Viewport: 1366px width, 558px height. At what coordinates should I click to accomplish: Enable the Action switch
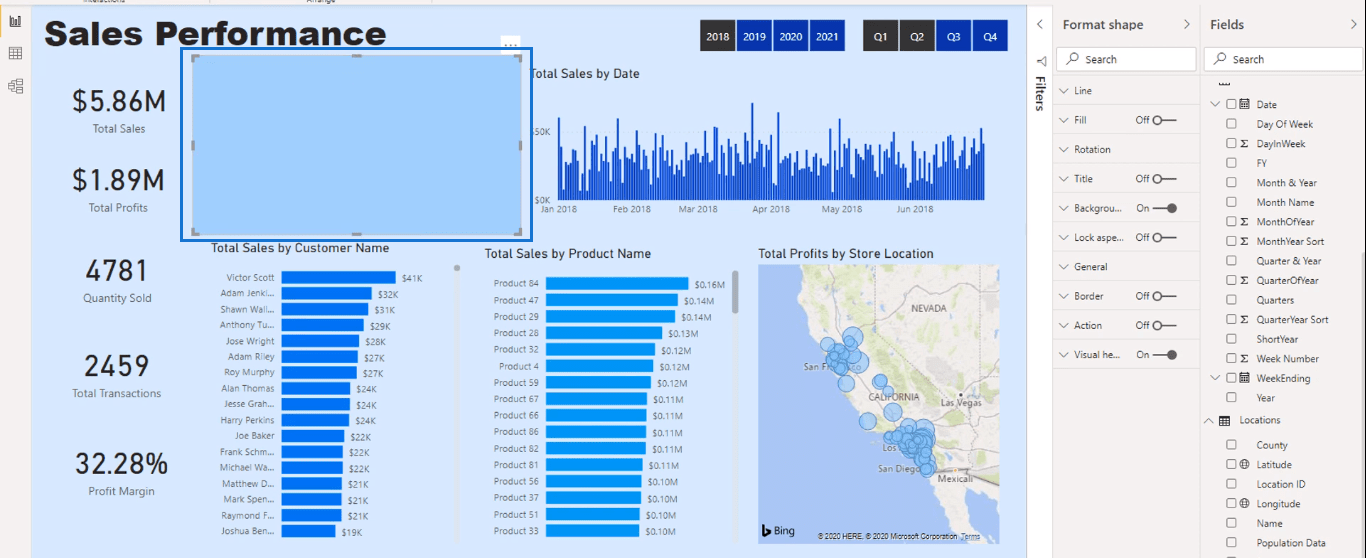[x=1164, y=325]
